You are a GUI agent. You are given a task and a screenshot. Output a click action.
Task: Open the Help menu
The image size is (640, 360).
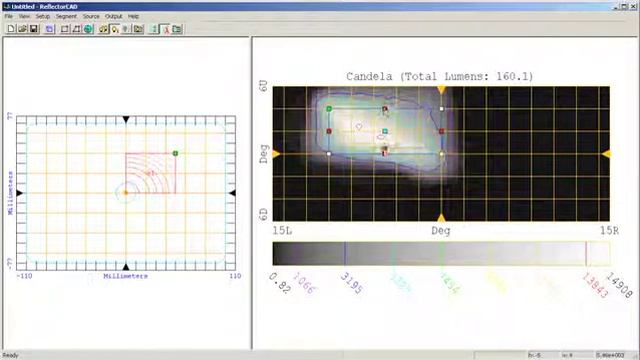tap(133, 16)
